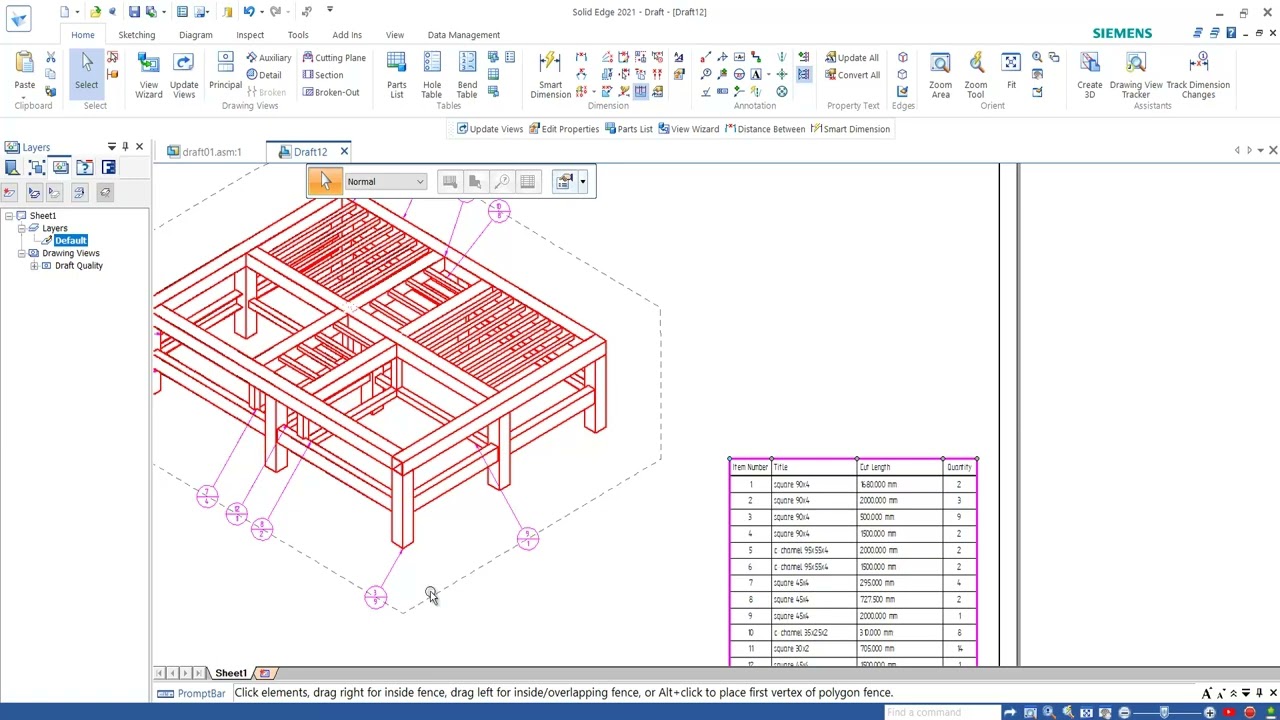Viewport: 1280px width, 720px height.
Task: Click the Auxiliary view button
Action: [x=270, y=58]
